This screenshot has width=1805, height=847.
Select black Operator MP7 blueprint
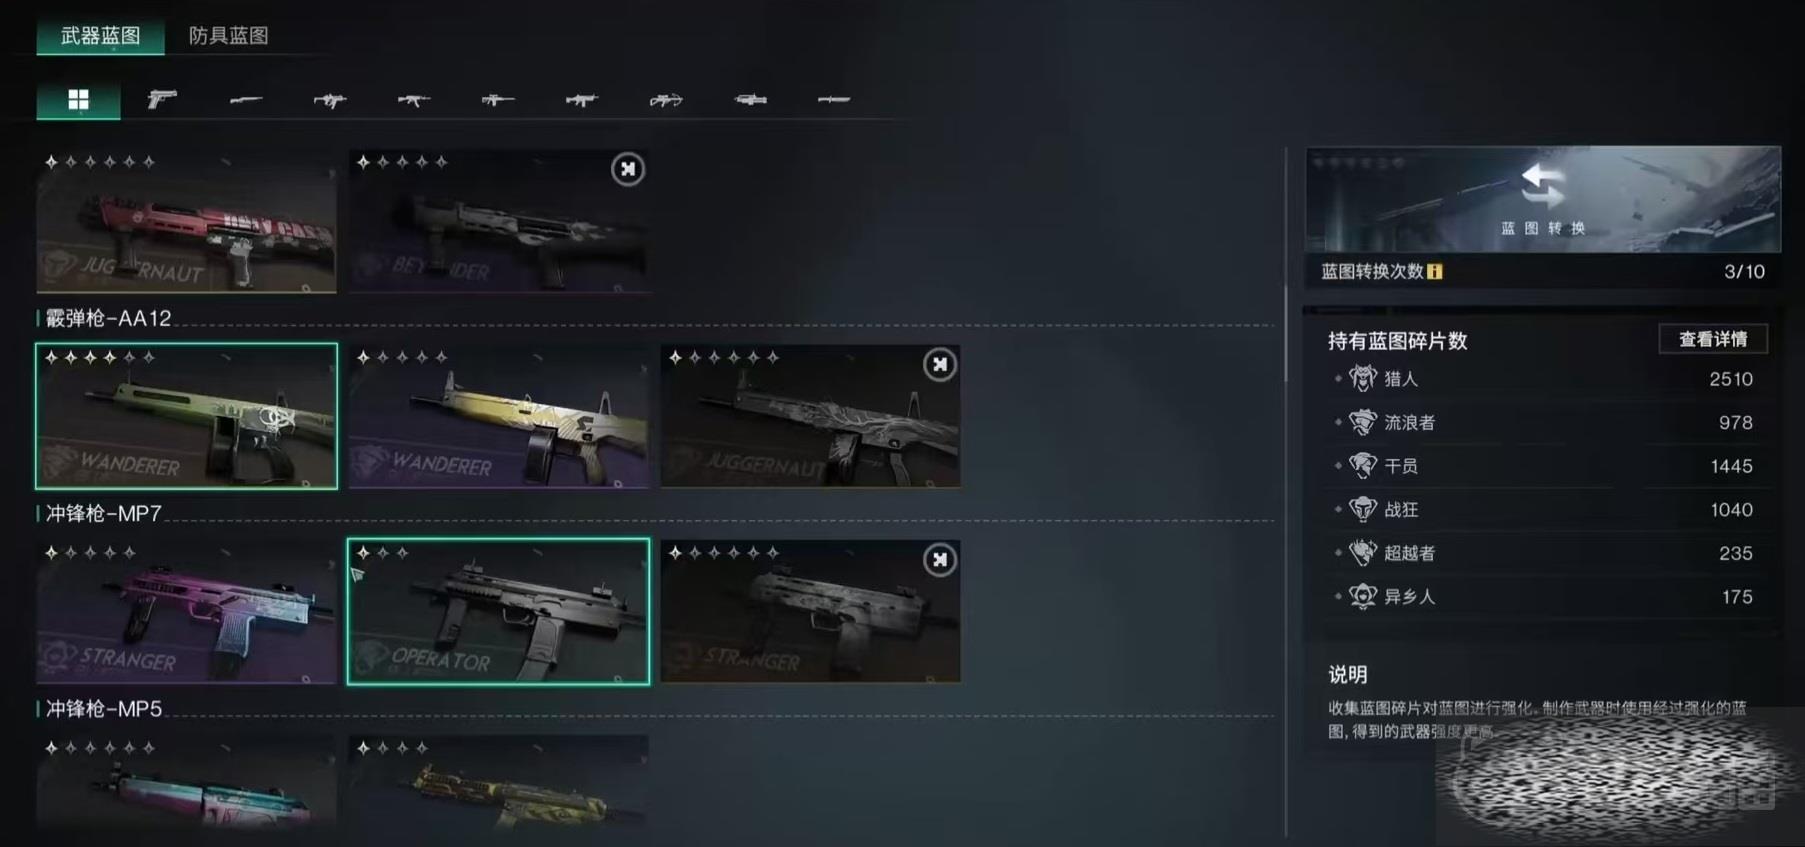point(498,611)
